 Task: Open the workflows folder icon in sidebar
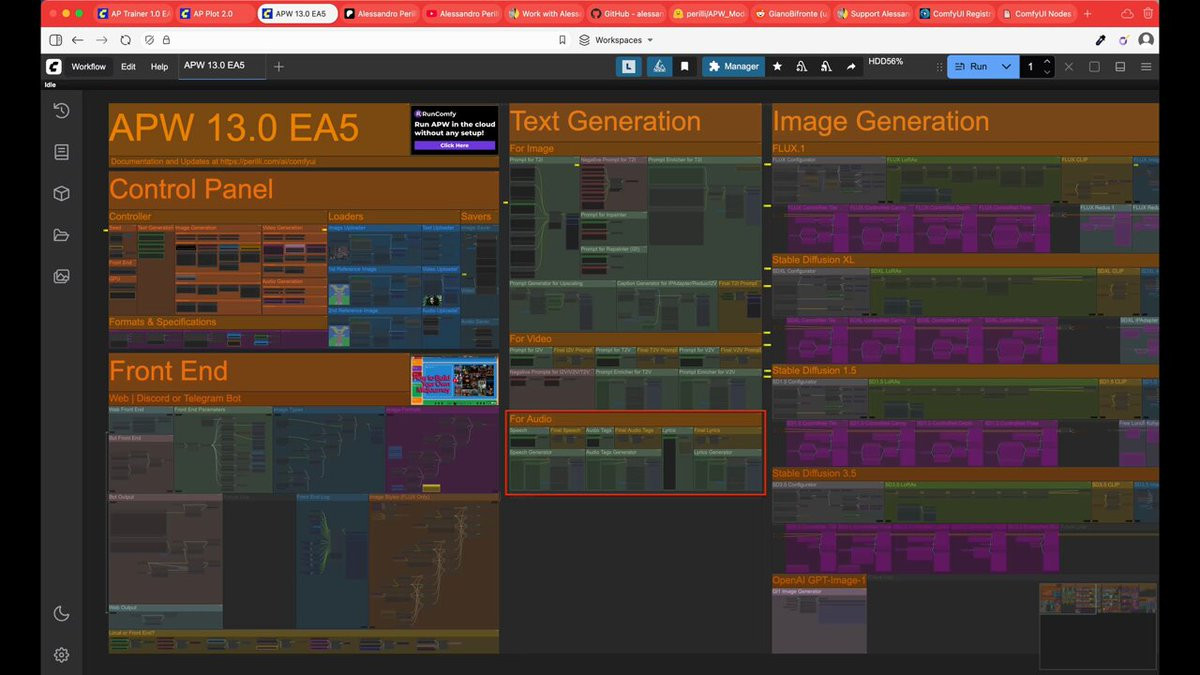(61, 235)
